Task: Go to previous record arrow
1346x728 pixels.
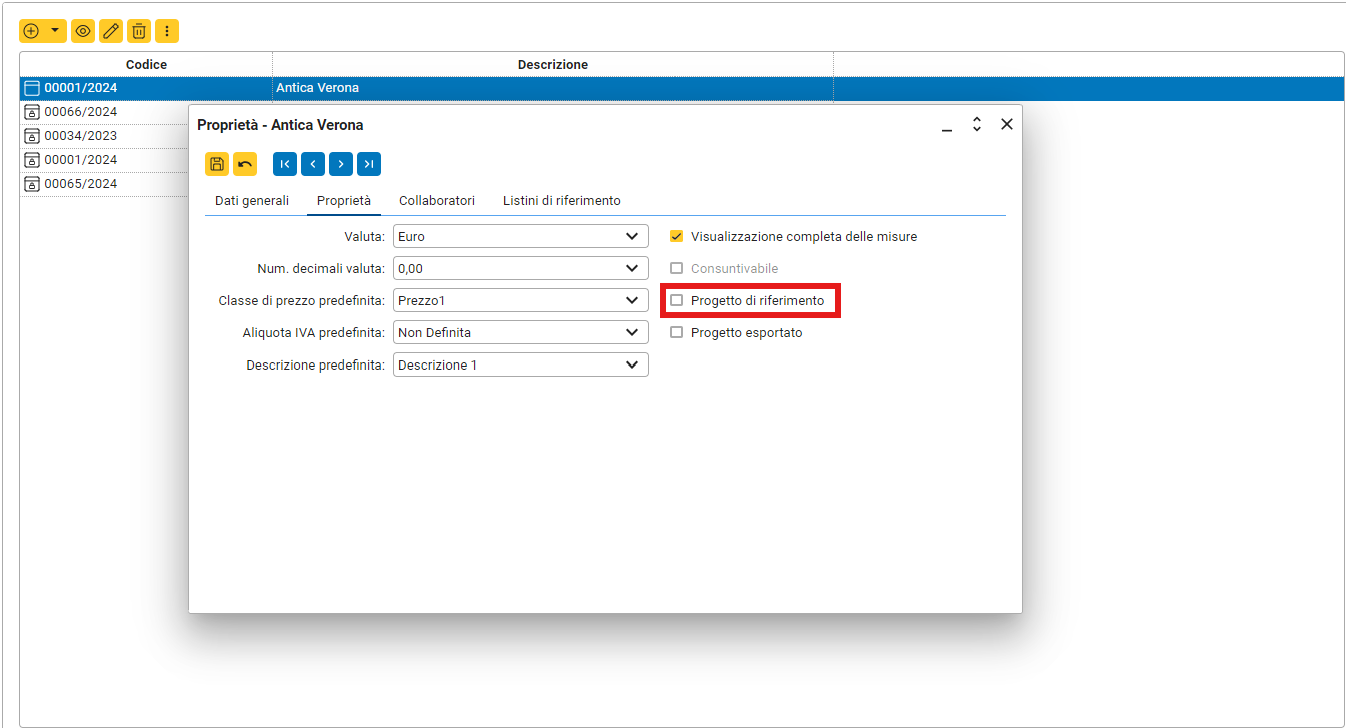Action: point(313,164)
